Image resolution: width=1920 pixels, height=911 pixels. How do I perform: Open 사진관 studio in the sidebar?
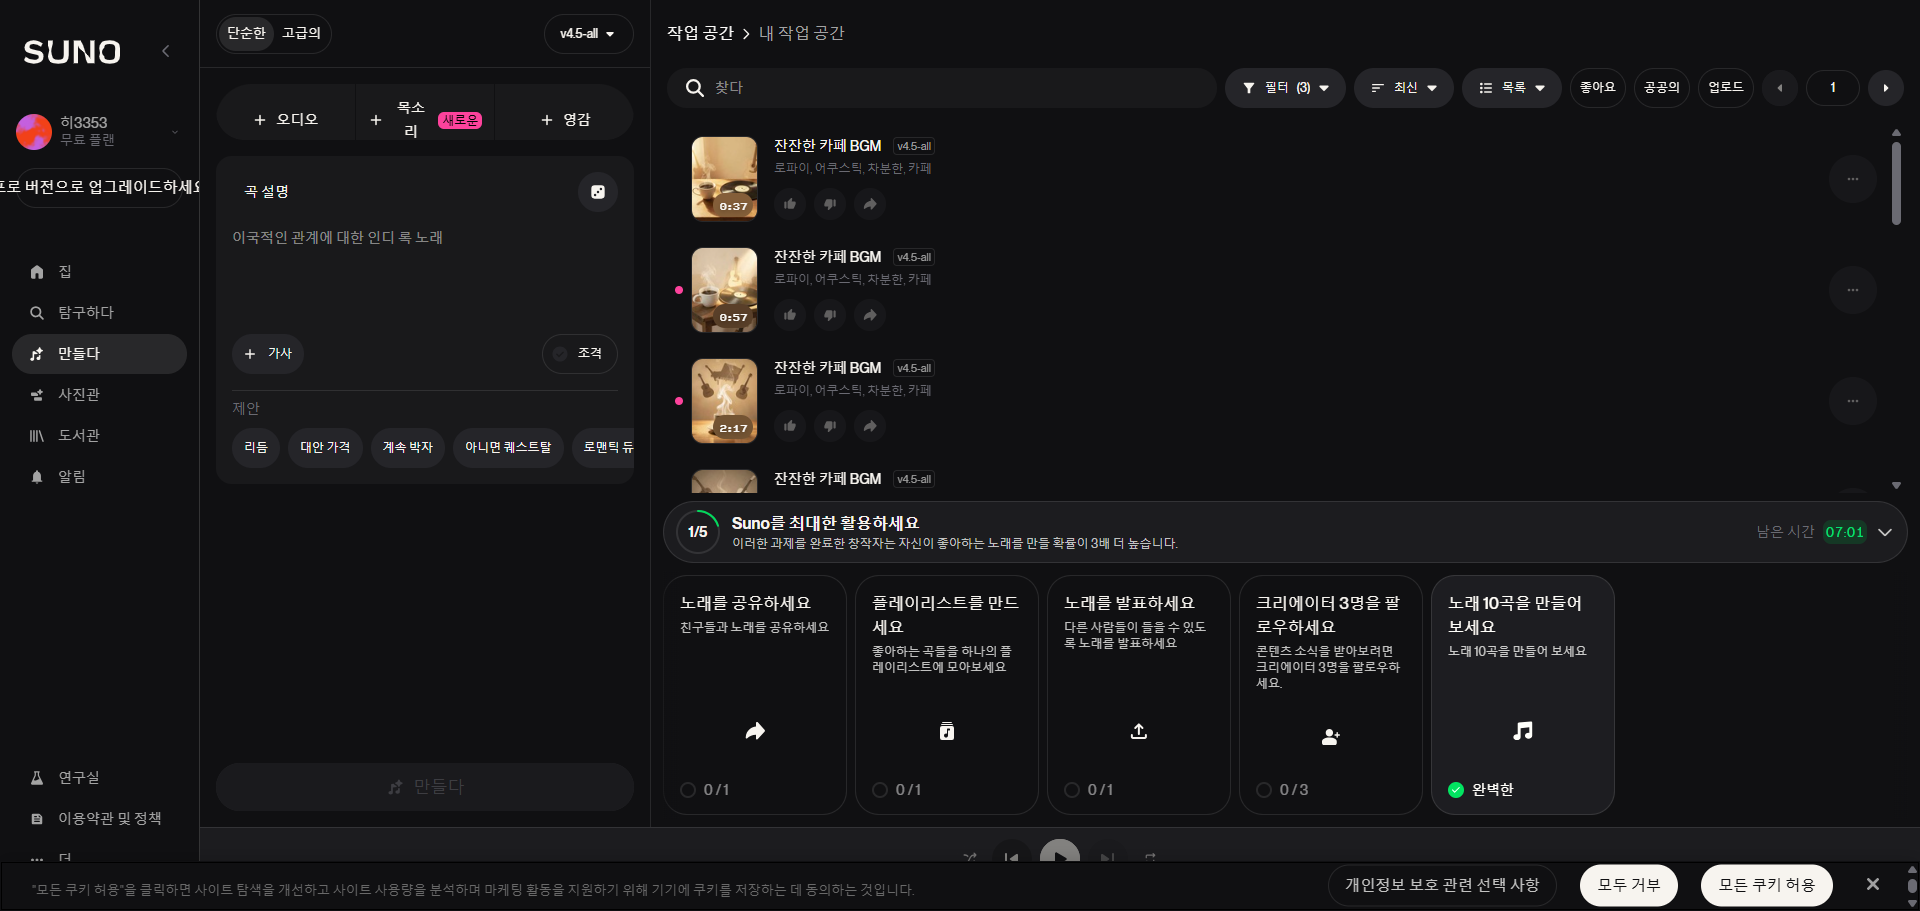99,395
